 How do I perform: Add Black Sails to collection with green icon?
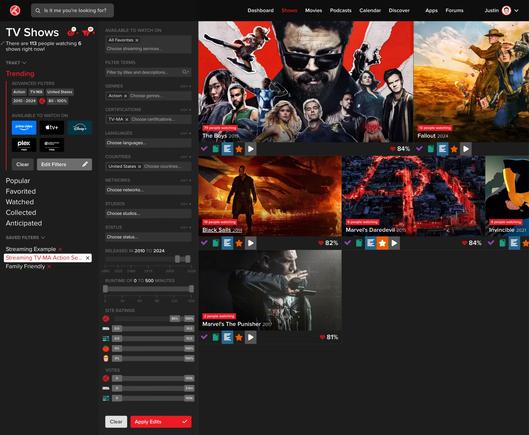[x=216, y=243]
